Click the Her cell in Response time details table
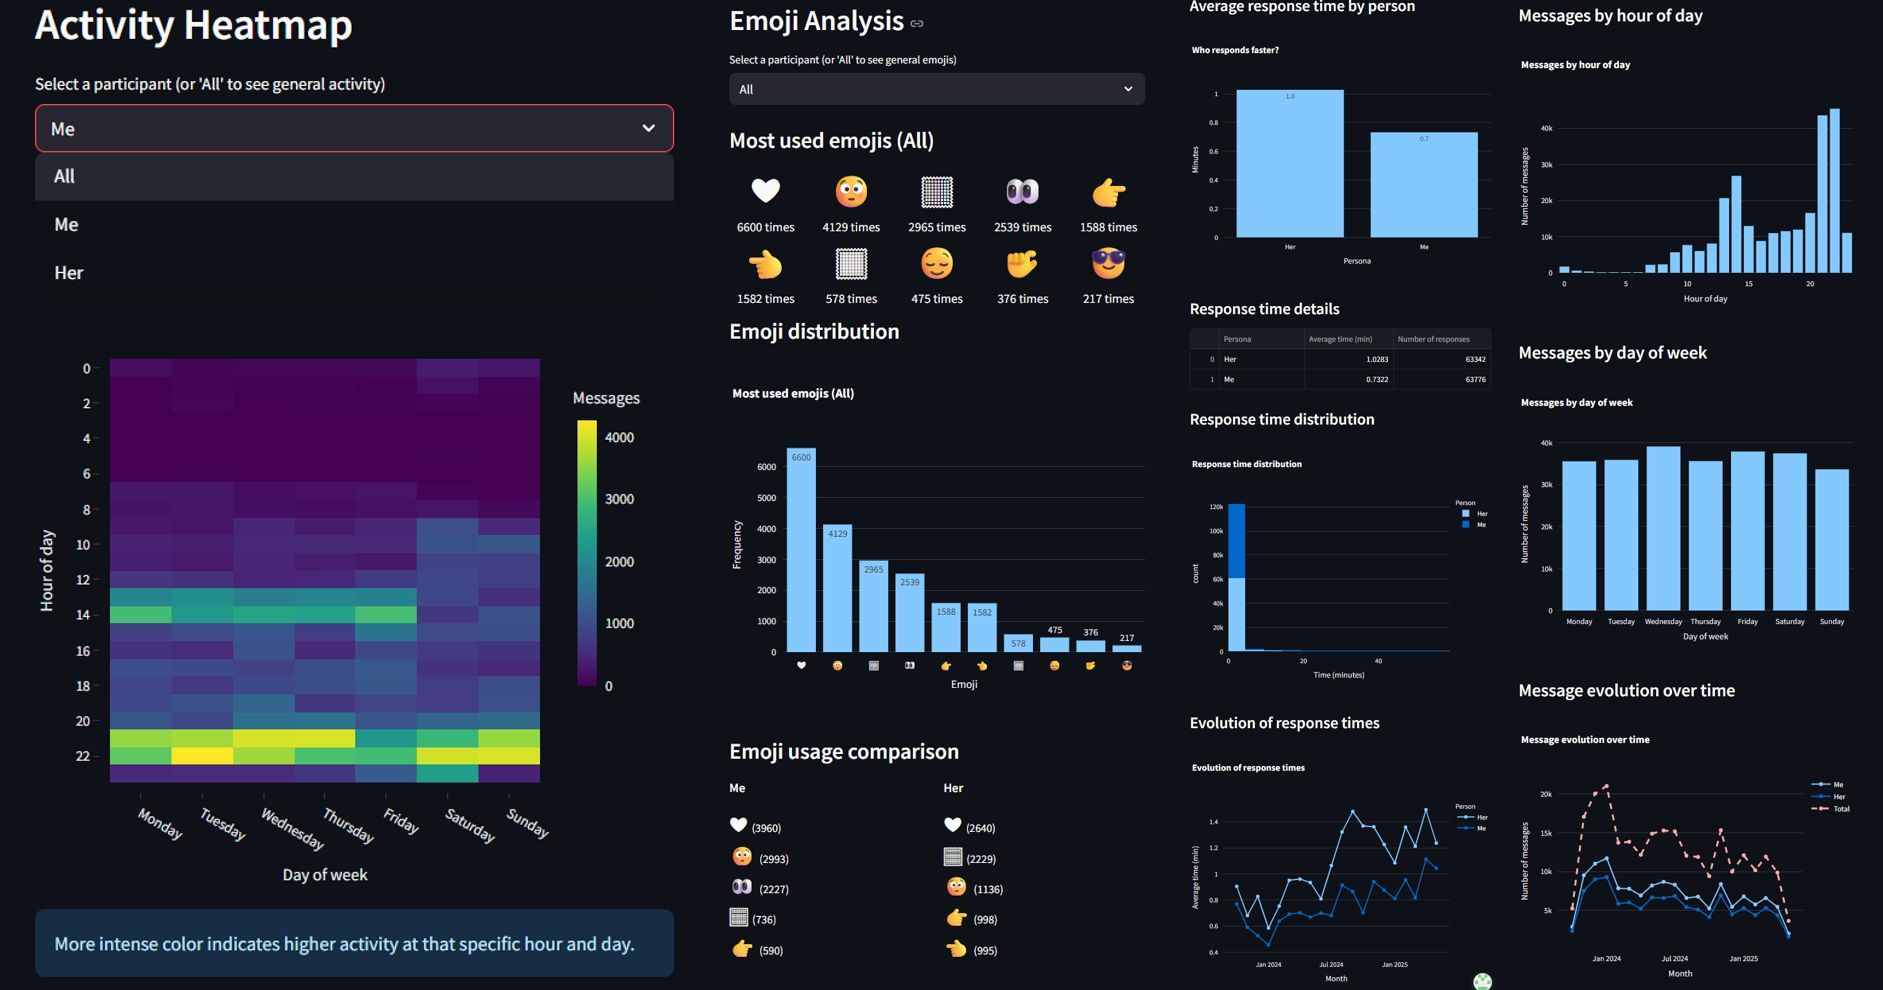The height and width of the screenshot is (990, 1883). (x=1261, y=359)
